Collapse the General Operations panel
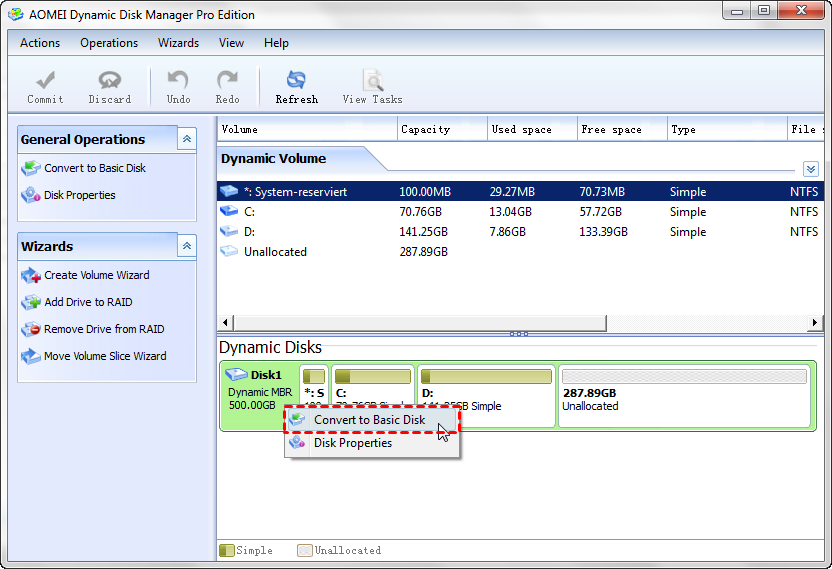Screen dimensions: 832x569 click(x=186, y=140)
